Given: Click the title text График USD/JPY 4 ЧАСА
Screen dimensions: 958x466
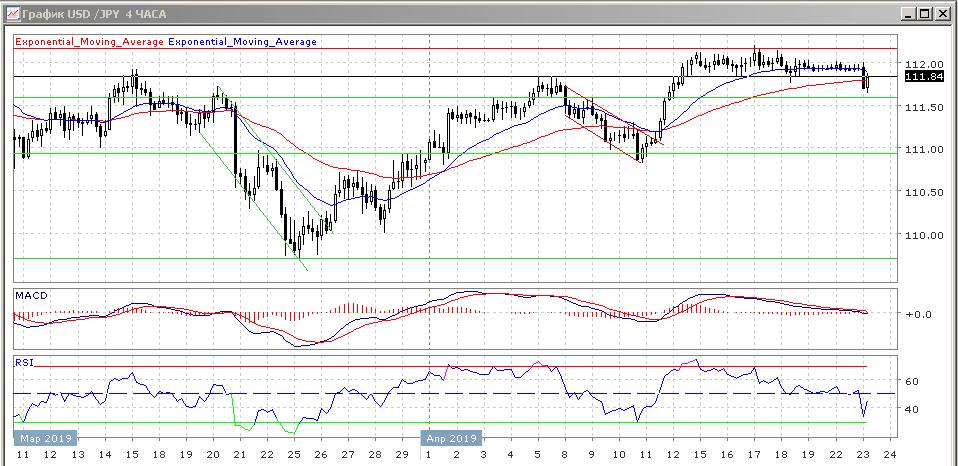Looking at the screenshot, I should point(87,13).
